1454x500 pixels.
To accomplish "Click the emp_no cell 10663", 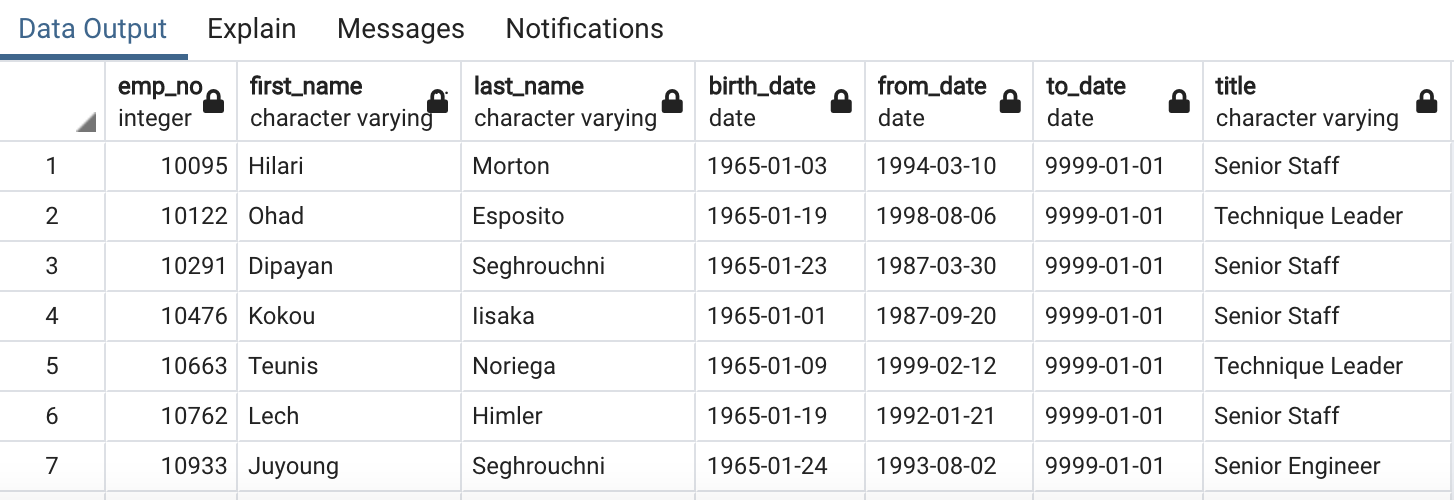I will pyautogui.click(x=194, y=366).
